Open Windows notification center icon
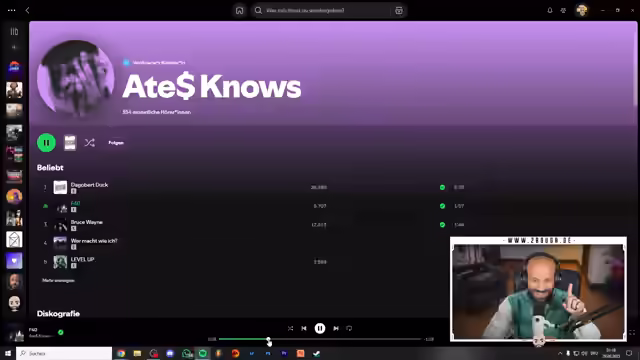 [x=629, y=353]
